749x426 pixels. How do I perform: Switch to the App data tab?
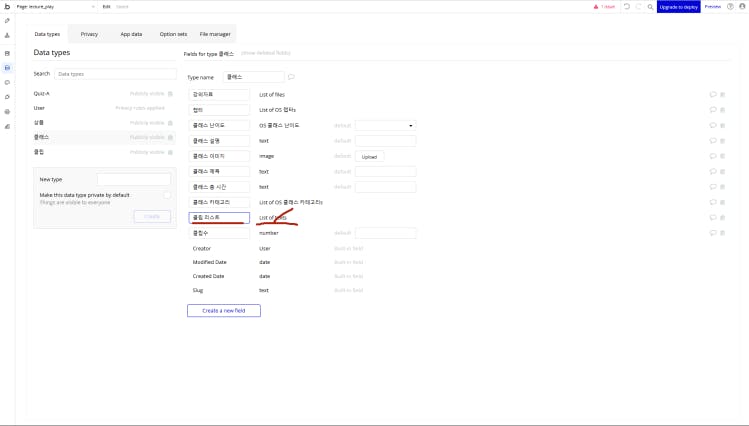(x=131, y=34)
